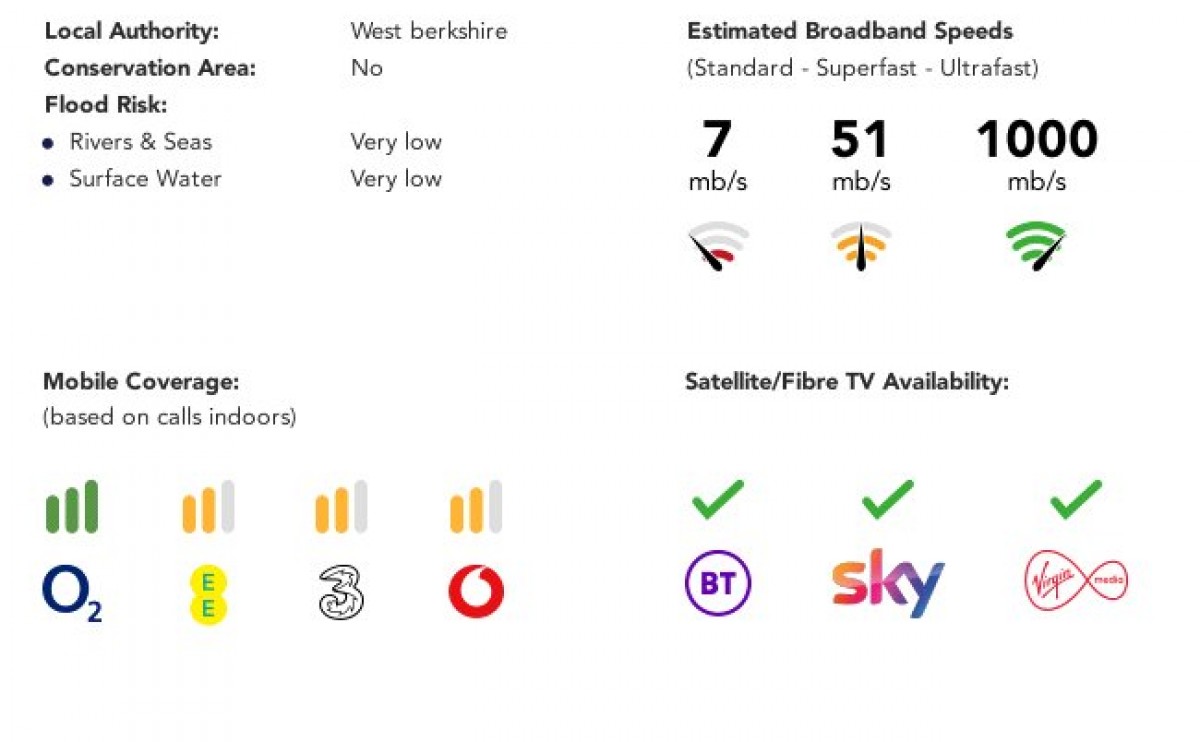Click the 1000 mb/s speed value

click(1036, 140)
